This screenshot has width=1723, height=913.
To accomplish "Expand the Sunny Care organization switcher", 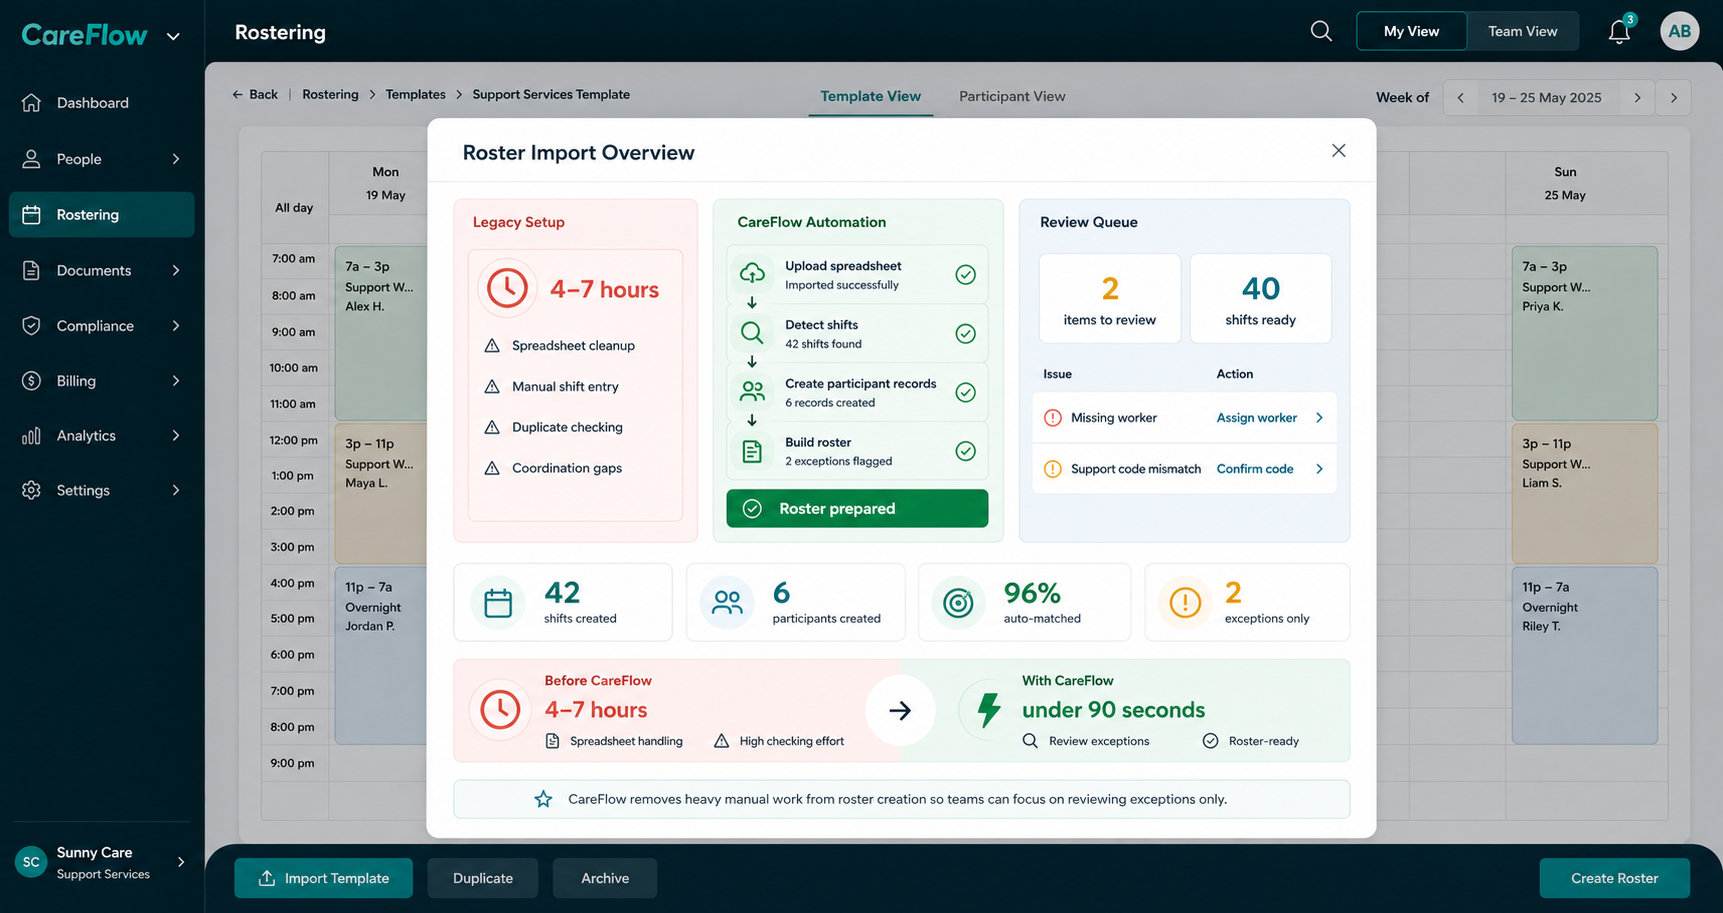I will tap(181, 862).
